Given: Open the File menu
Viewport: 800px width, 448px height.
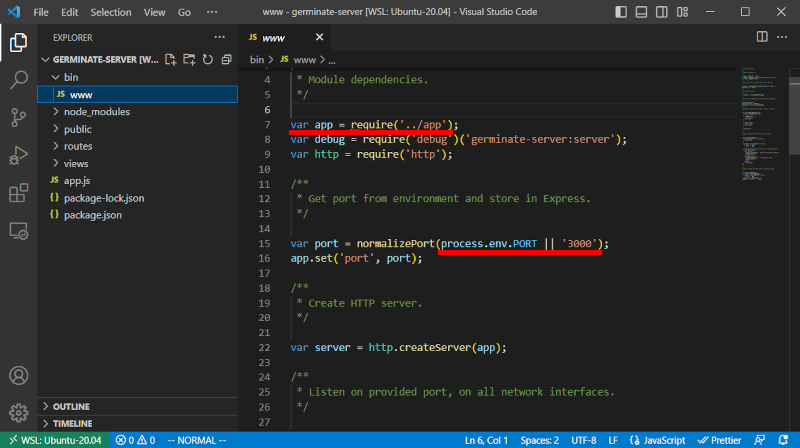Looking at the screenshot, I should click(x=41, y=12).
